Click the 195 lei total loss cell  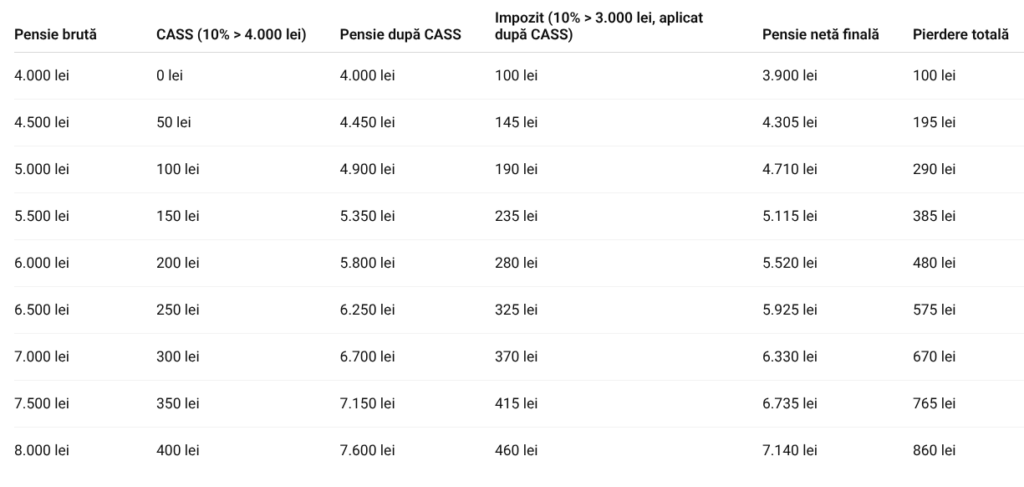pos(934,123)
